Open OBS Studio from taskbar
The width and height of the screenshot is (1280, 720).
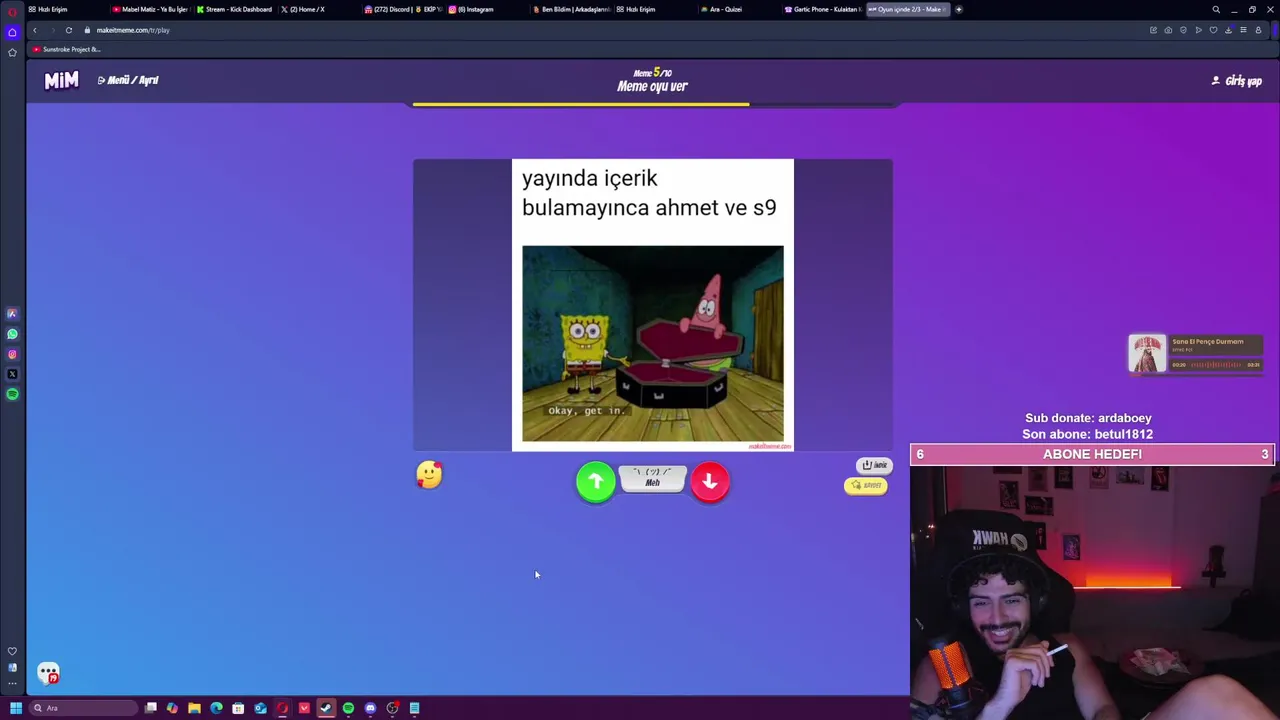click(x=392, y=708)
